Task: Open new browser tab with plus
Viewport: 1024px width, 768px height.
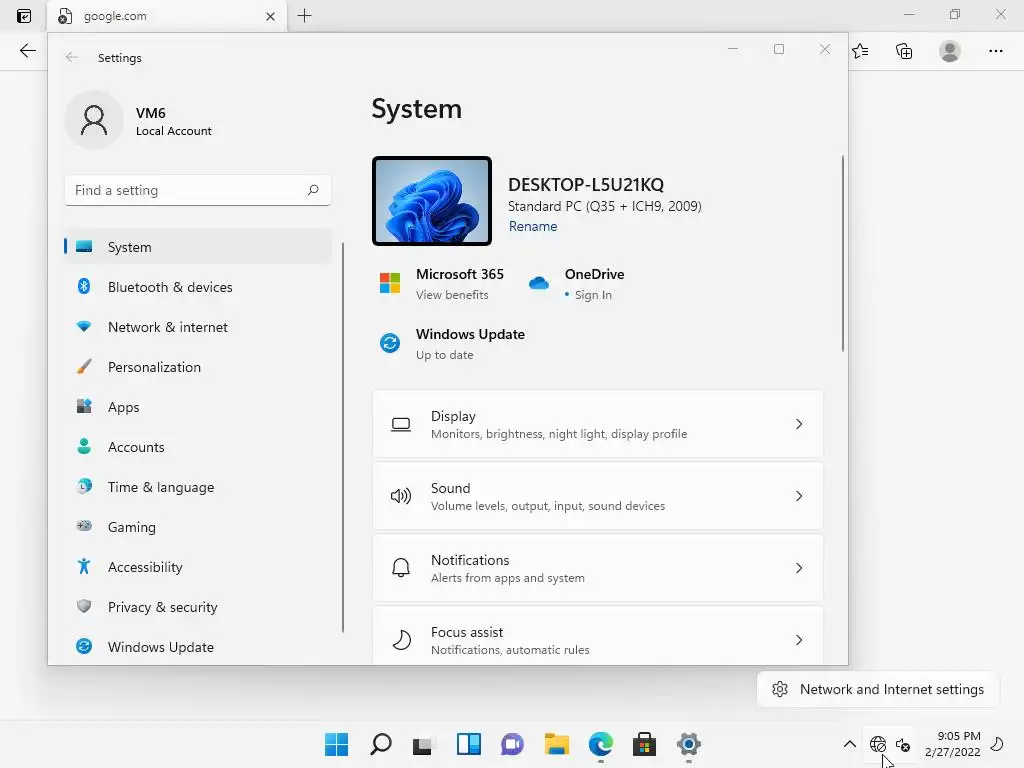Action: click(304, 16)
